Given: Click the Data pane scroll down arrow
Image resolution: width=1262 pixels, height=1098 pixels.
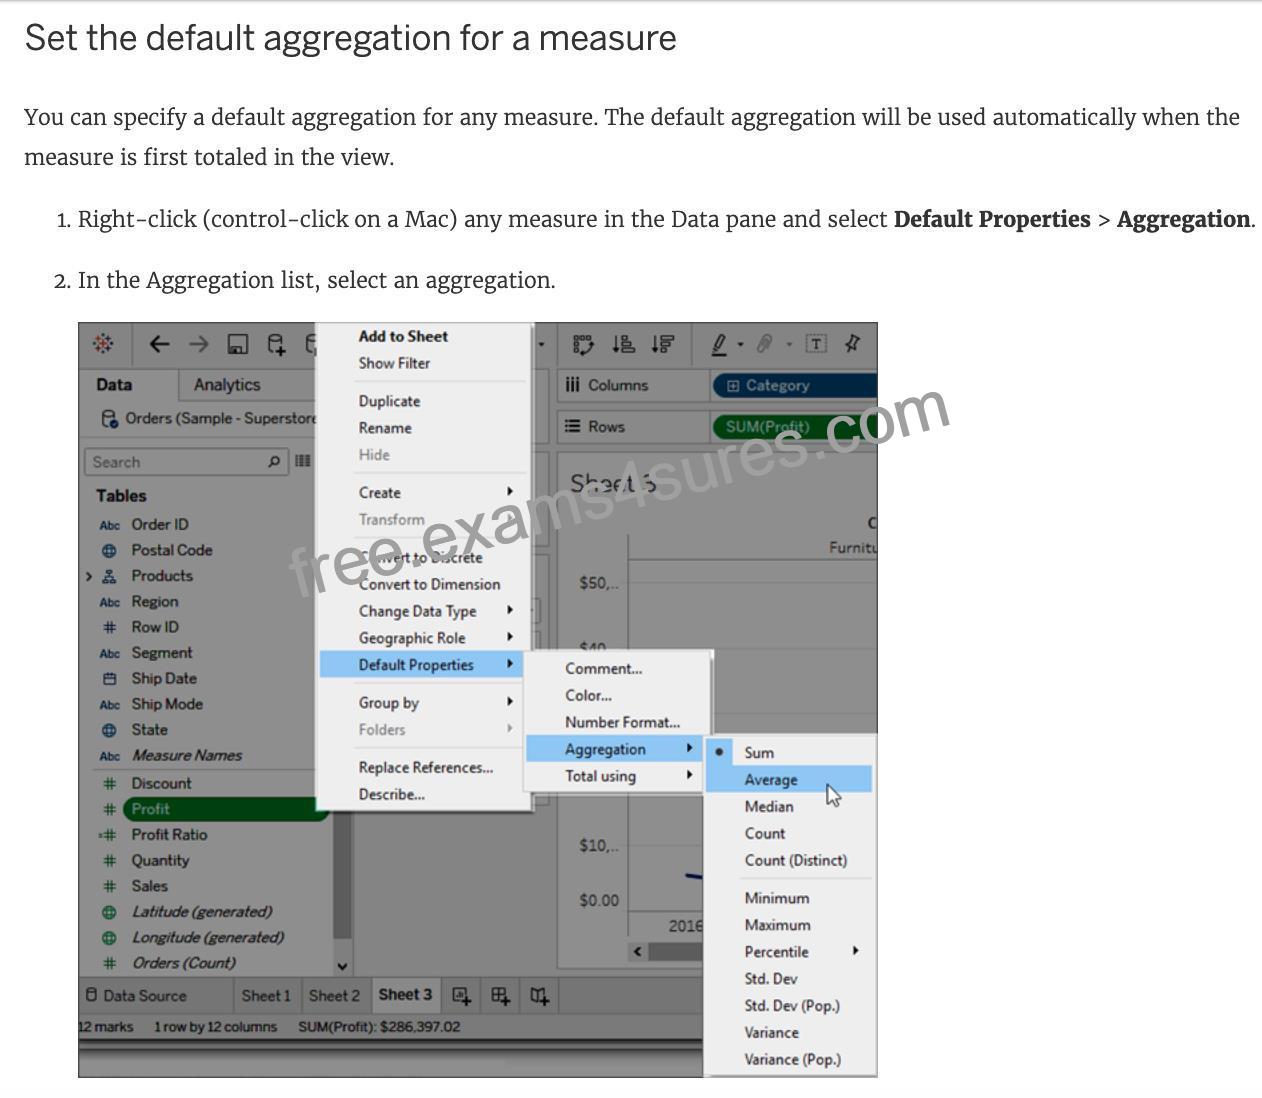Looking at the screenshot, I should point(342,967).
